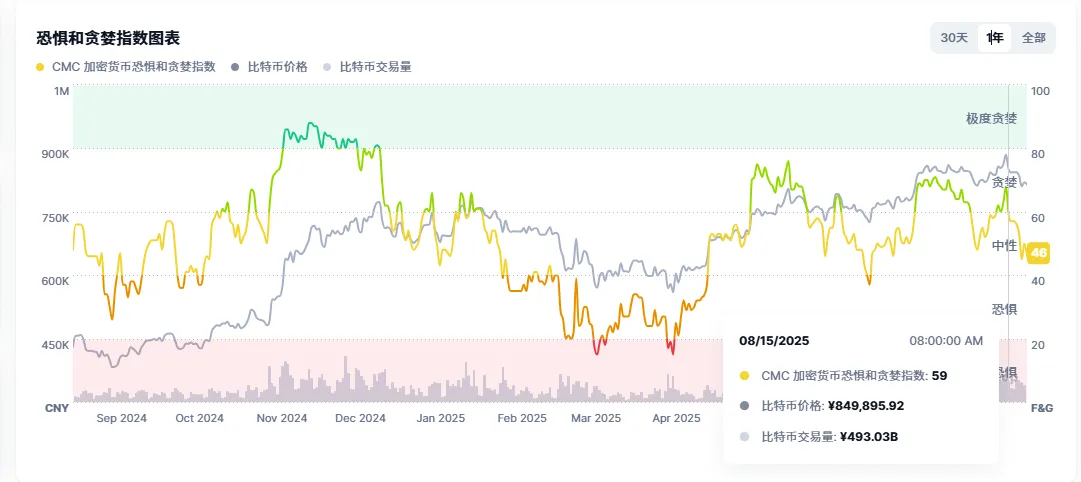1081x482 pixels.
Task: Click the dark gray 比特币价格 dot in the tooltip
Action: 744,406
